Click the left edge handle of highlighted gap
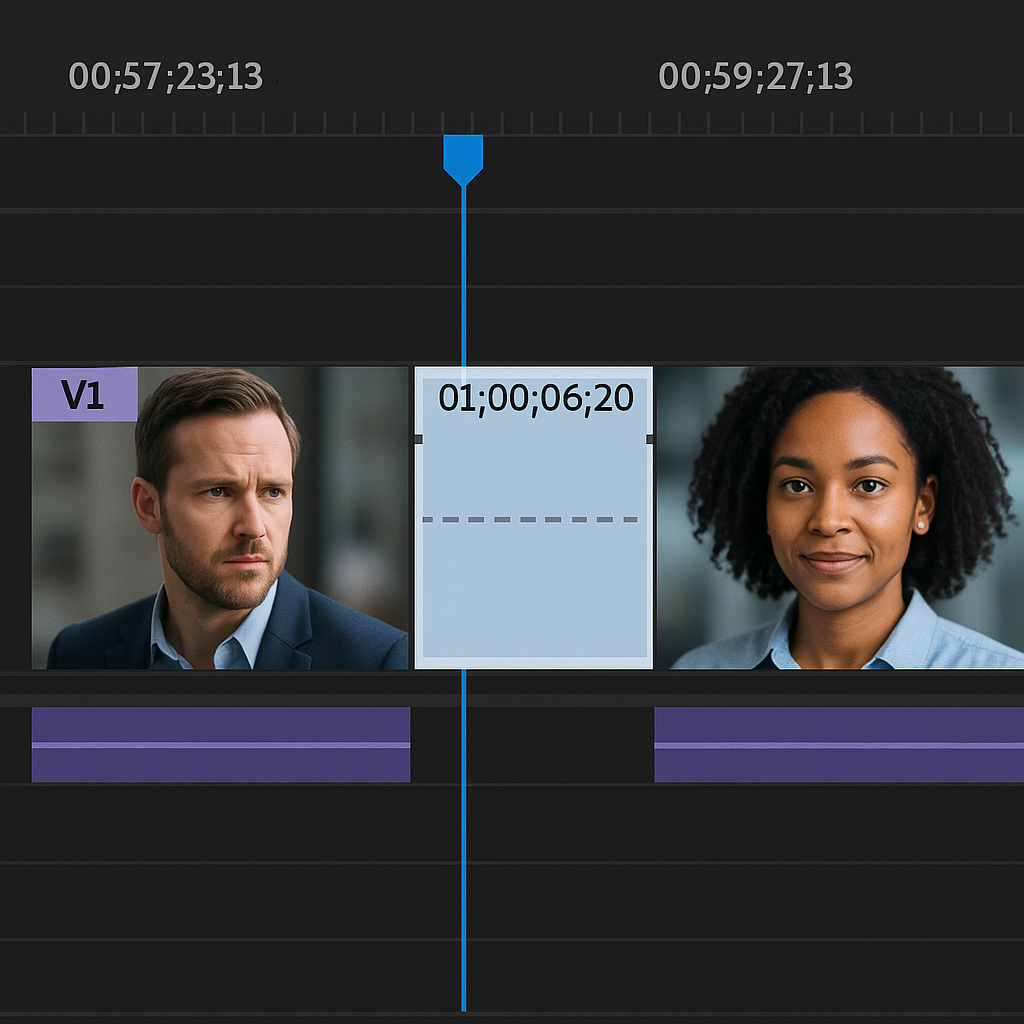Image resolution: width=1024 pixels, height=1024 pixels. 418,439
